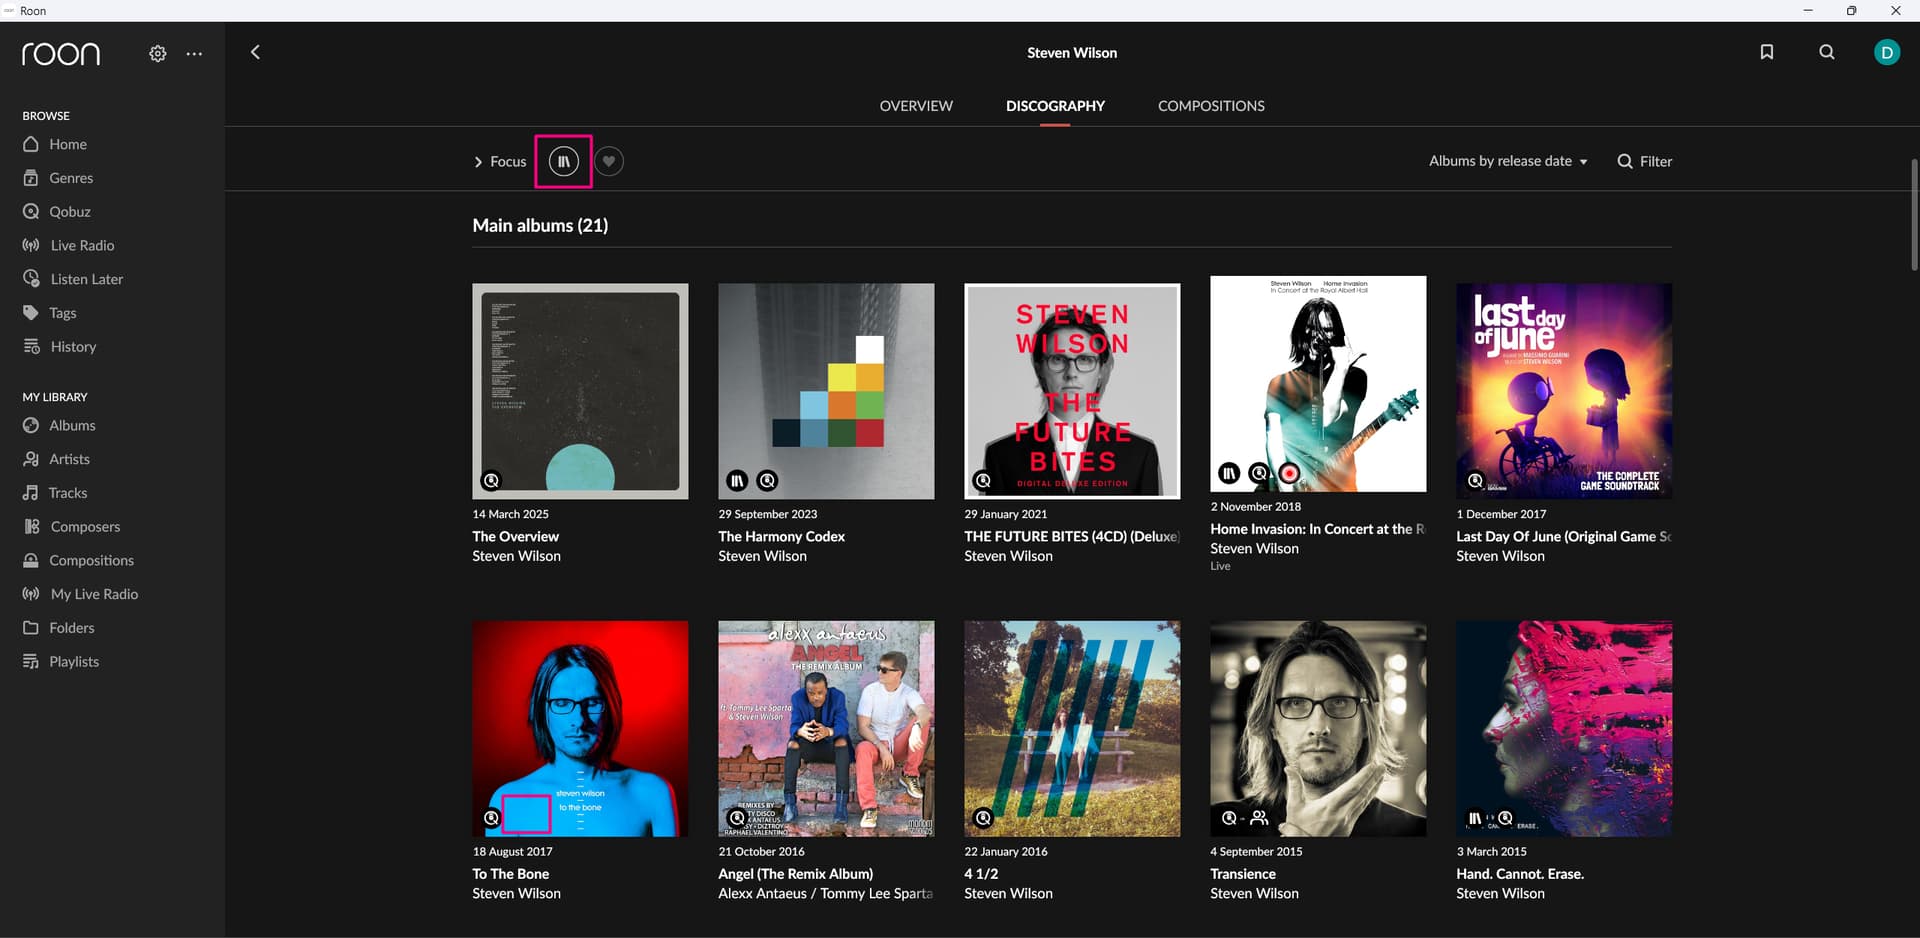Screen dimensions: 1920x938
Task: Click Transience album title link
Action: coord(1243,874)
